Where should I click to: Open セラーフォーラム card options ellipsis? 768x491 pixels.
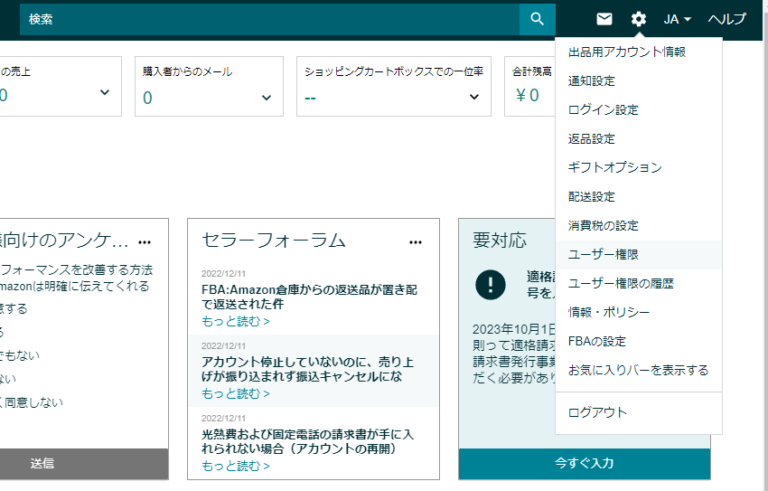tap(415, 242)
